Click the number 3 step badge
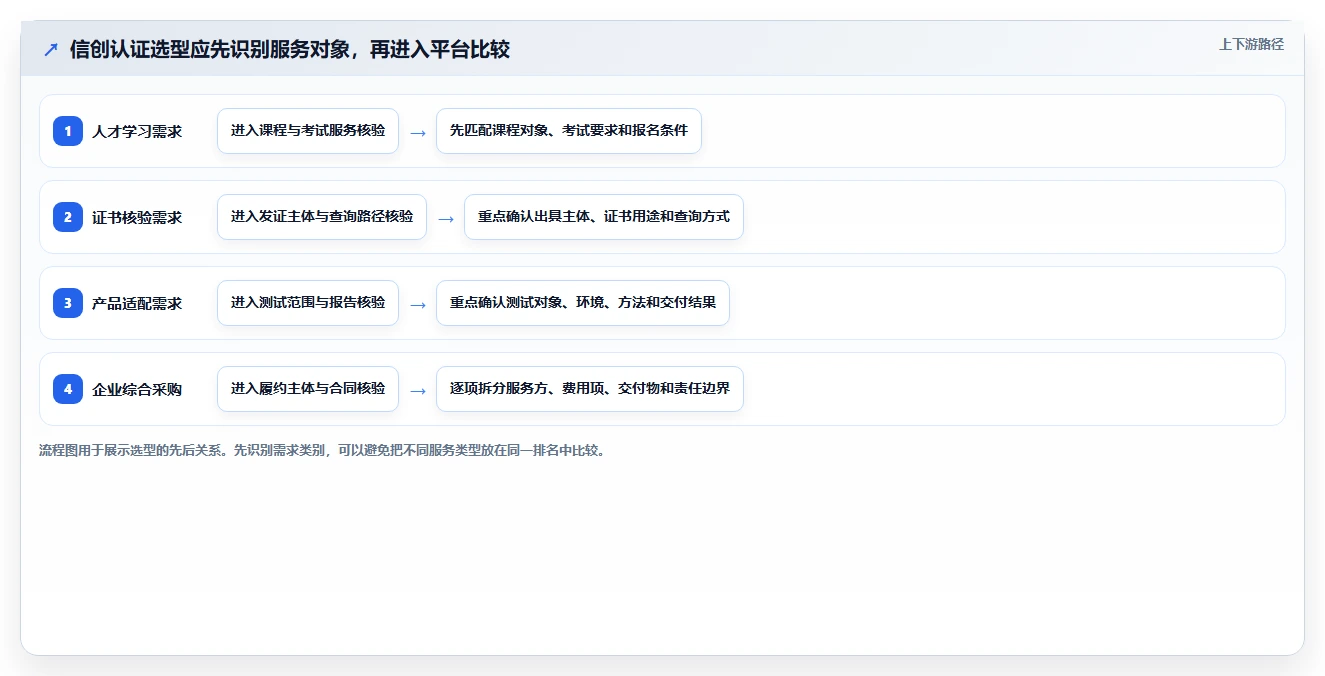The width and height of the screenshot is (1325, 676). pyautogui.click(x=68, y=303)
